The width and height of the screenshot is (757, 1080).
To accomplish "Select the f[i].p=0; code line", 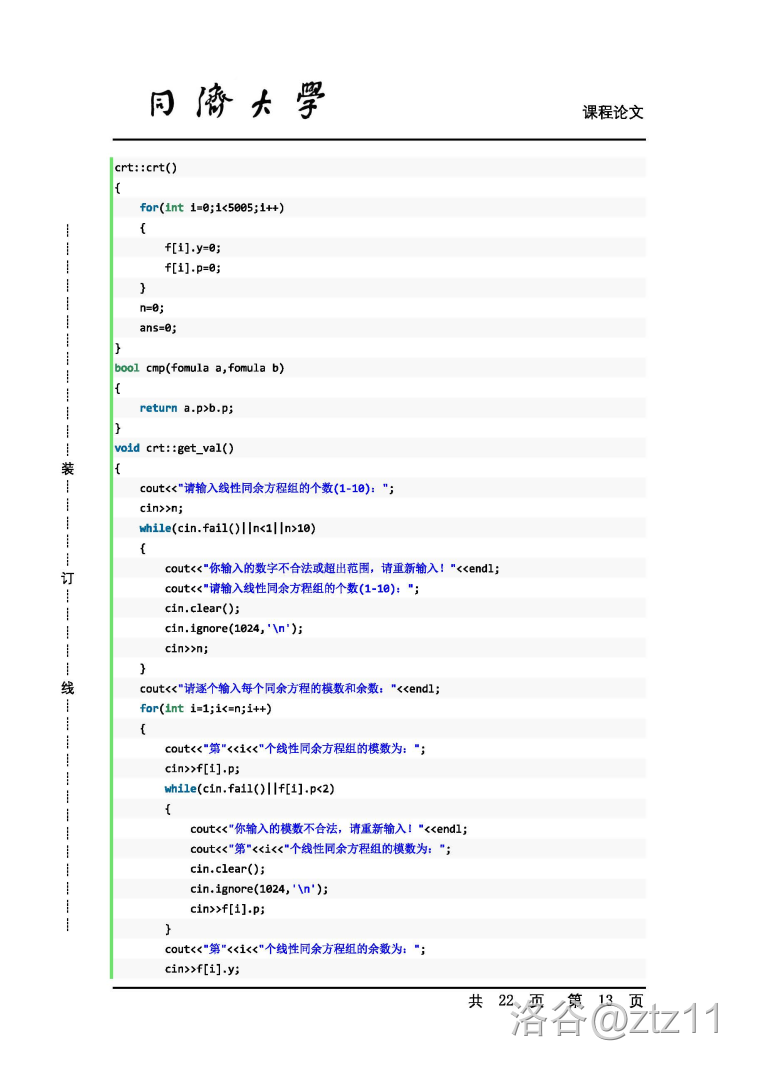I will click(192, 267).
